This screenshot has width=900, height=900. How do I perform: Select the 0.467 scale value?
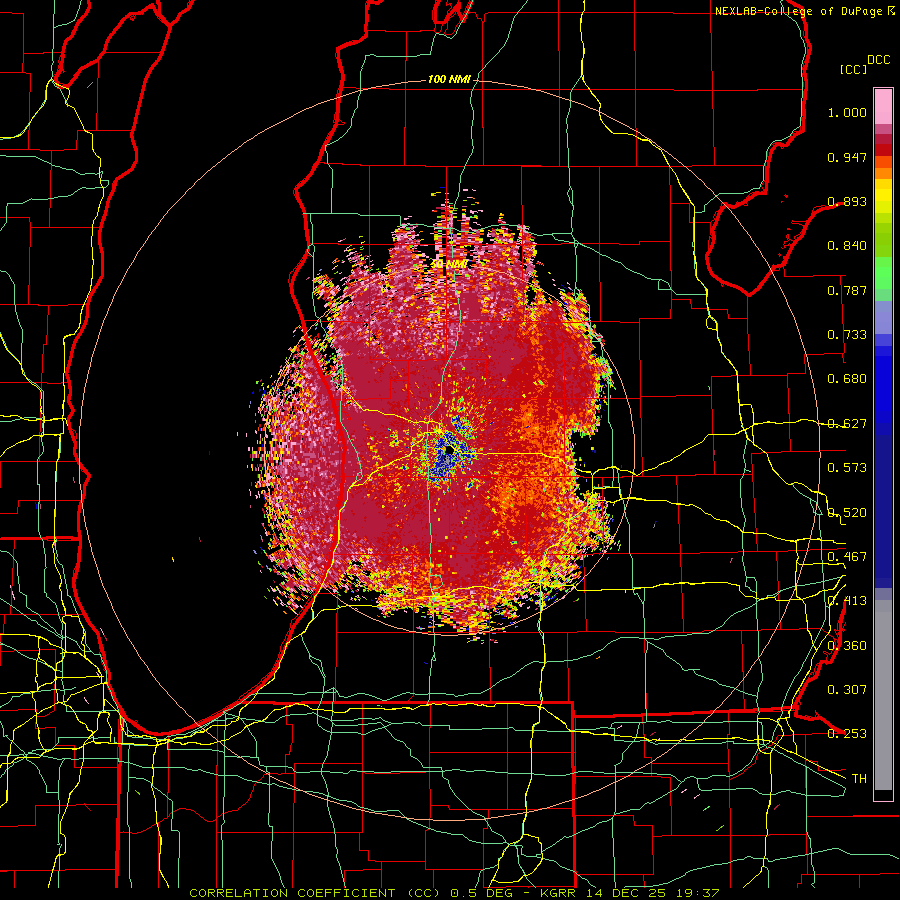pos(847,556)
